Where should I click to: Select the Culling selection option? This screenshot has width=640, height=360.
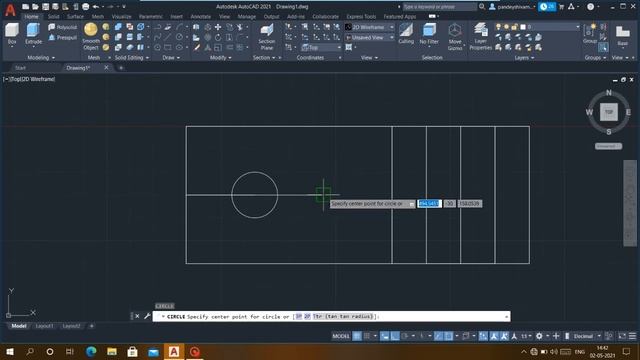[x=406, y=33]
